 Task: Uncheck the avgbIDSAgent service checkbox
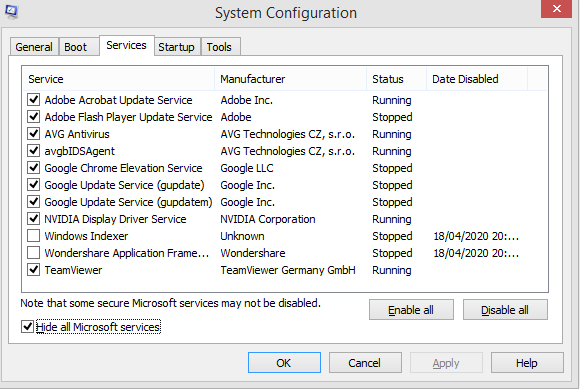coord(34,150)
